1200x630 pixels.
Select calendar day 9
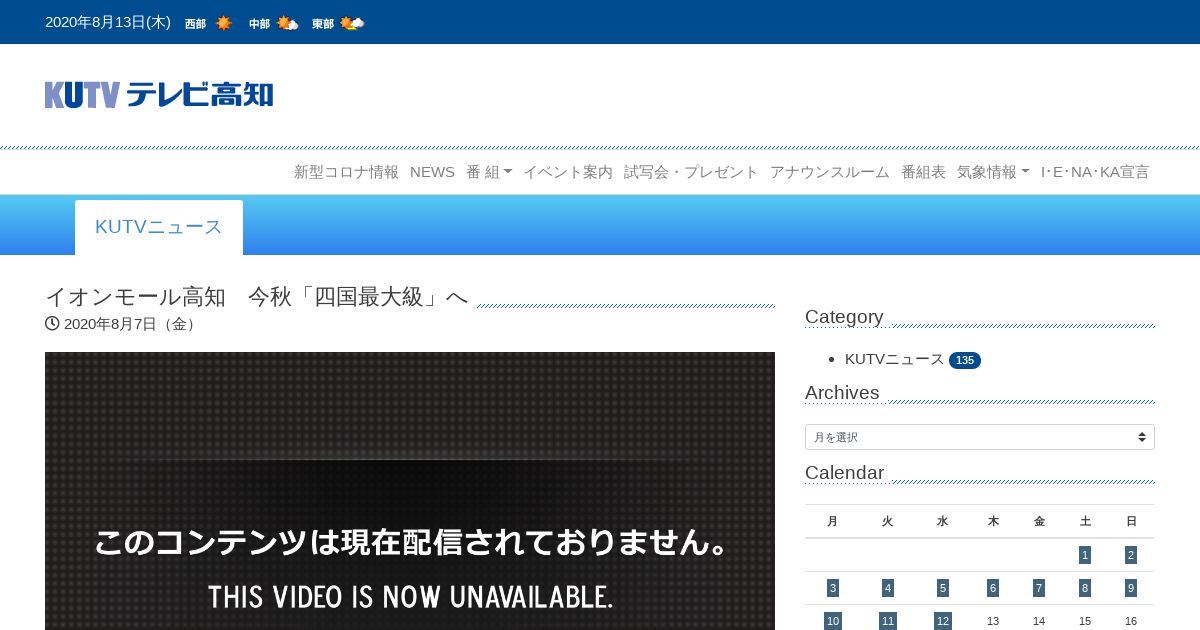tap(1131, 588)
